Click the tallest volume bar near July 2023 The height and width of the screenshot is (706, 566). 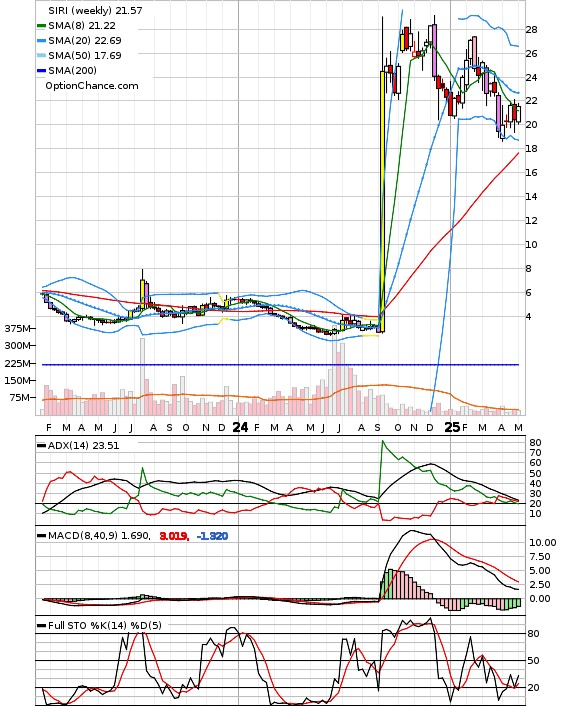[x=142, y=376]
